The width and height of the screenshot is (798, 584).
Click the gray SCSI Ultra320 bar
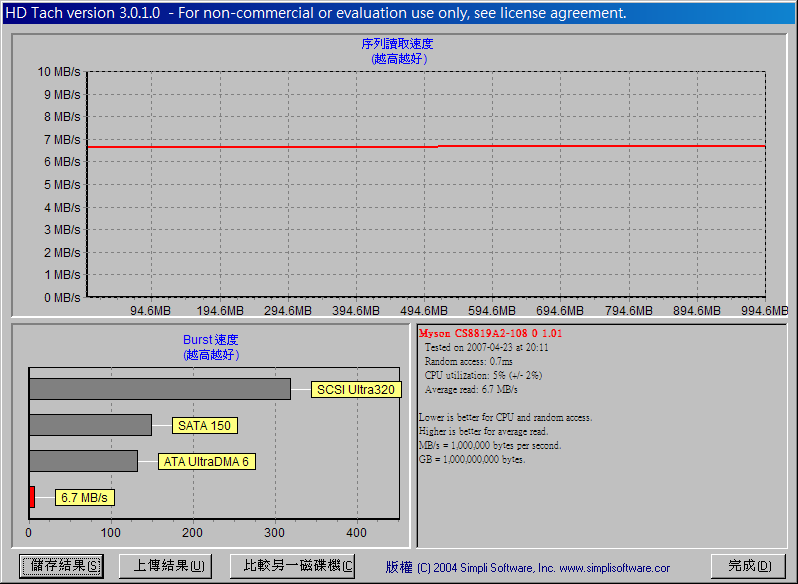click(160, 389)
